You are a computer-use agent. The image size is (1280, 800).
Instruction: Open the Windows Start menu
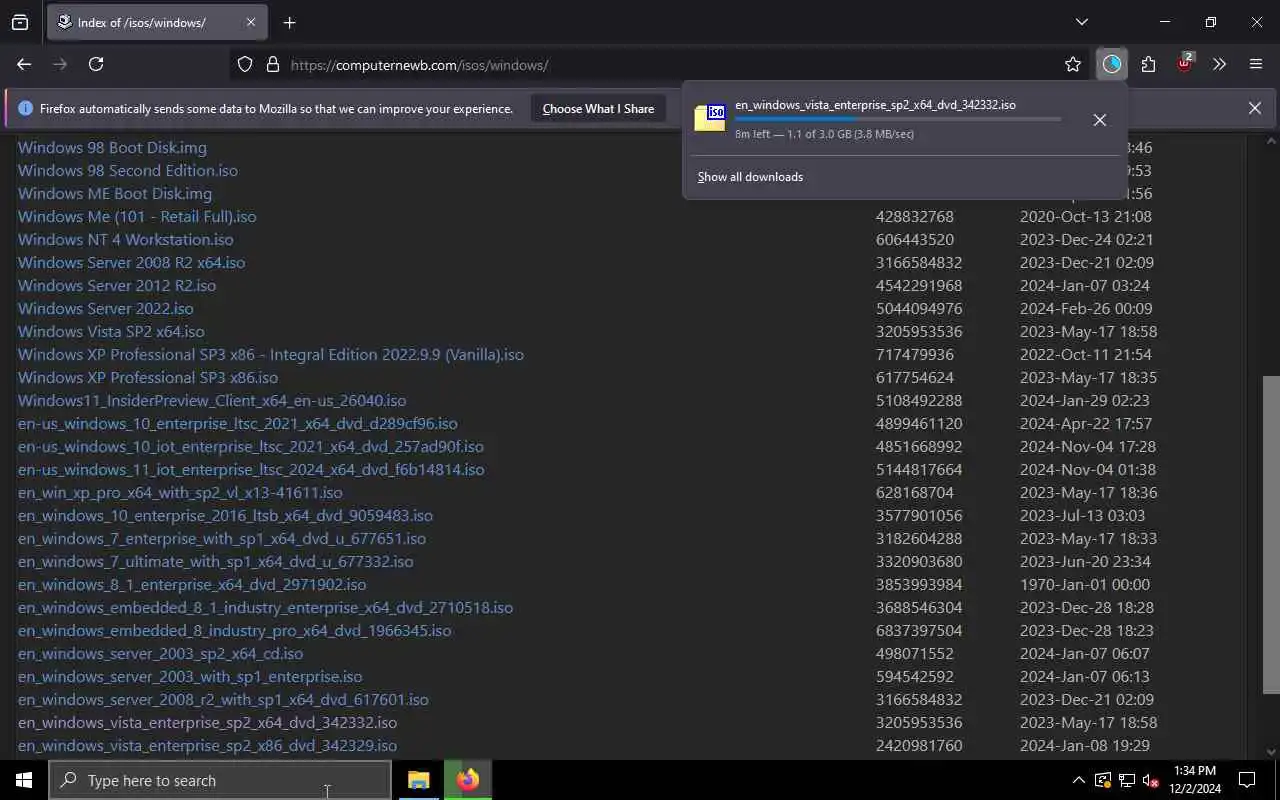coord(24,780)
